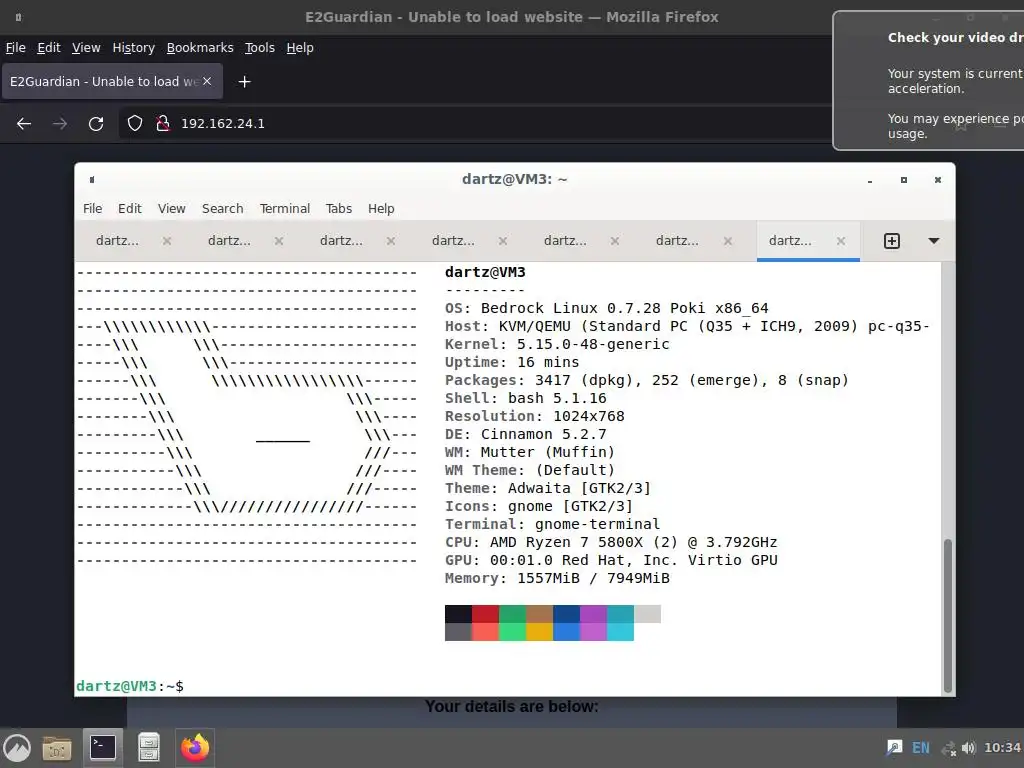Open the Cinnamon main menu
Screen dimensions: 1024x768
[x=17, y=748]
